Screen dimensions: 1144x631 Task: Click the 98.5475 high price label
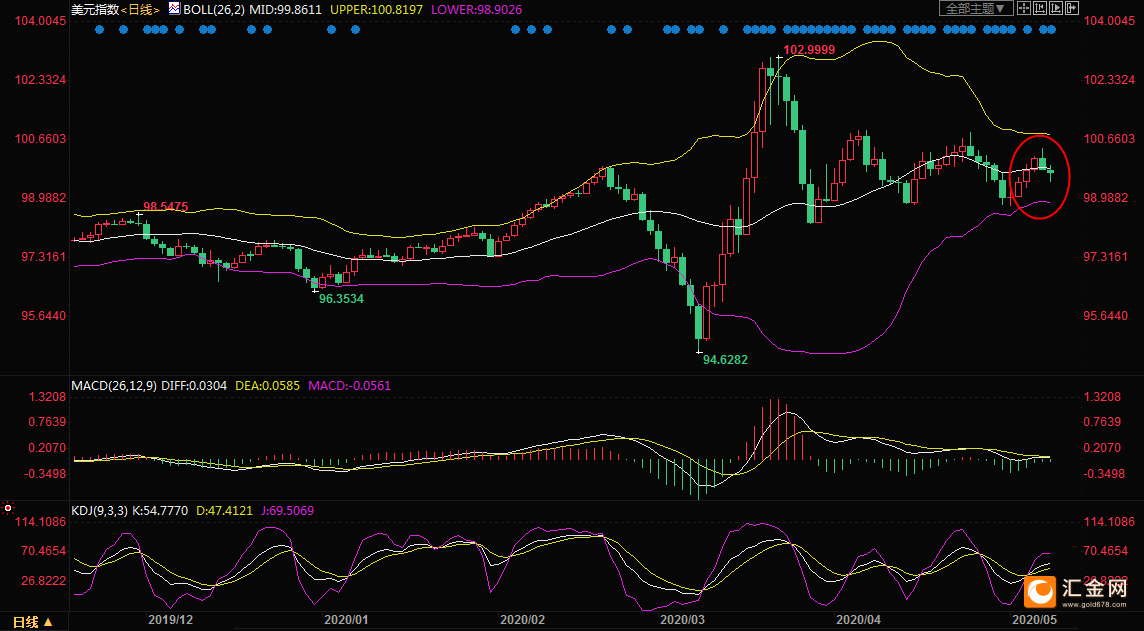tap(166, 207)
